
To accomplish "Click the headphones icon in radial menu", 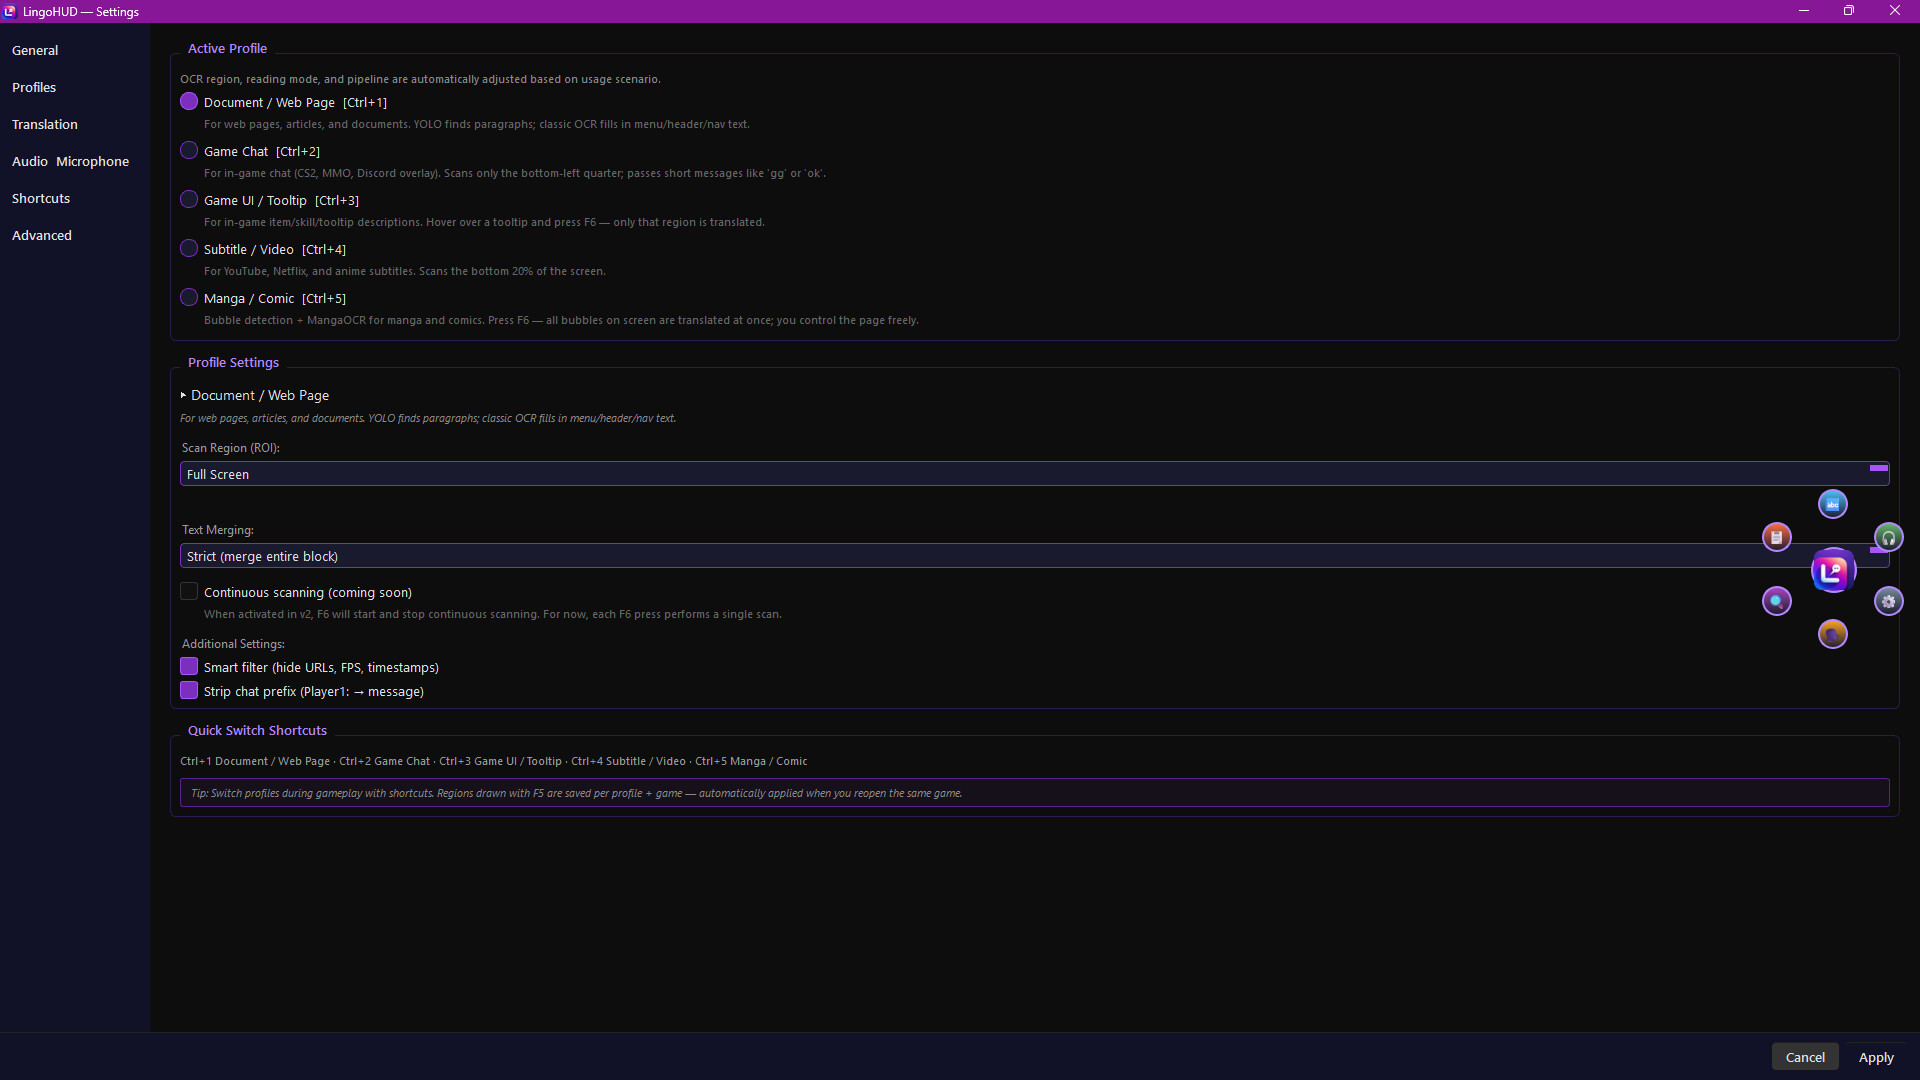I will pyautogui.click(x=1888, y=537).
